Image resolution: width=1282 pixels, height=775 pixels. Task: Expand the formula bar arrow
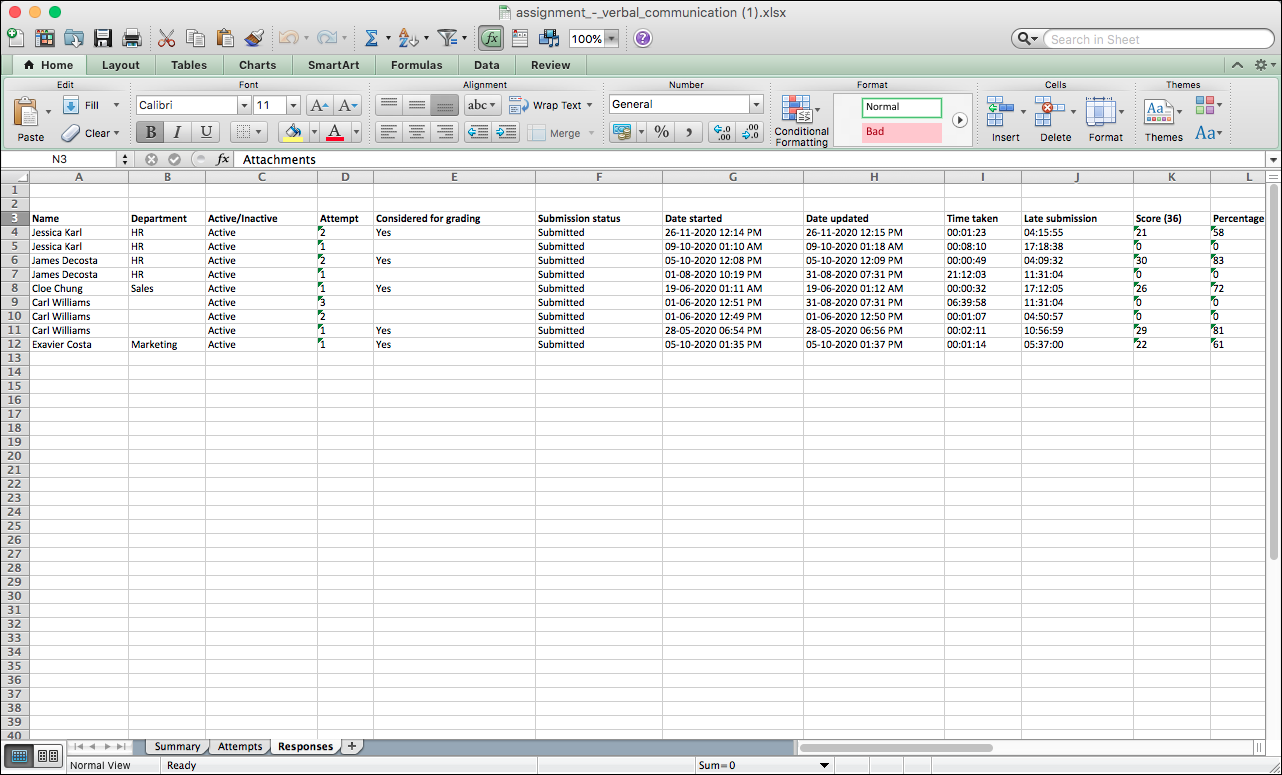[x=1273, y=160]
